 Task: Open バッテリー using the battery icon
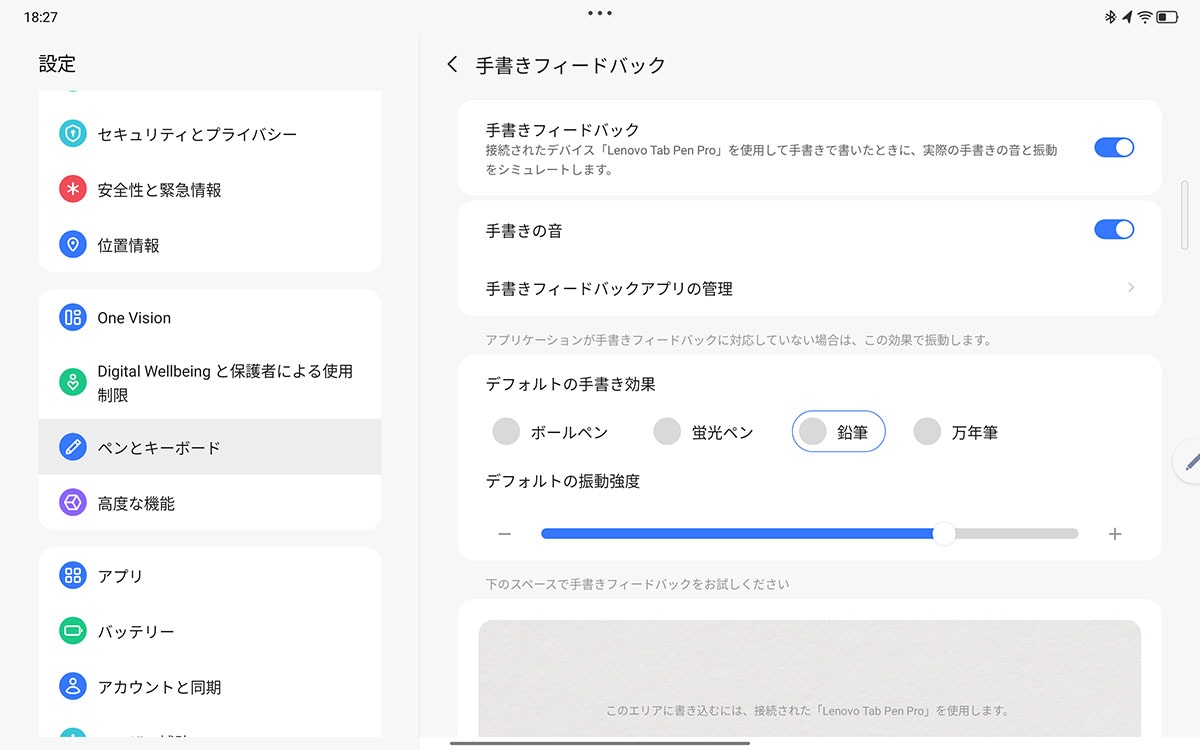71,631
